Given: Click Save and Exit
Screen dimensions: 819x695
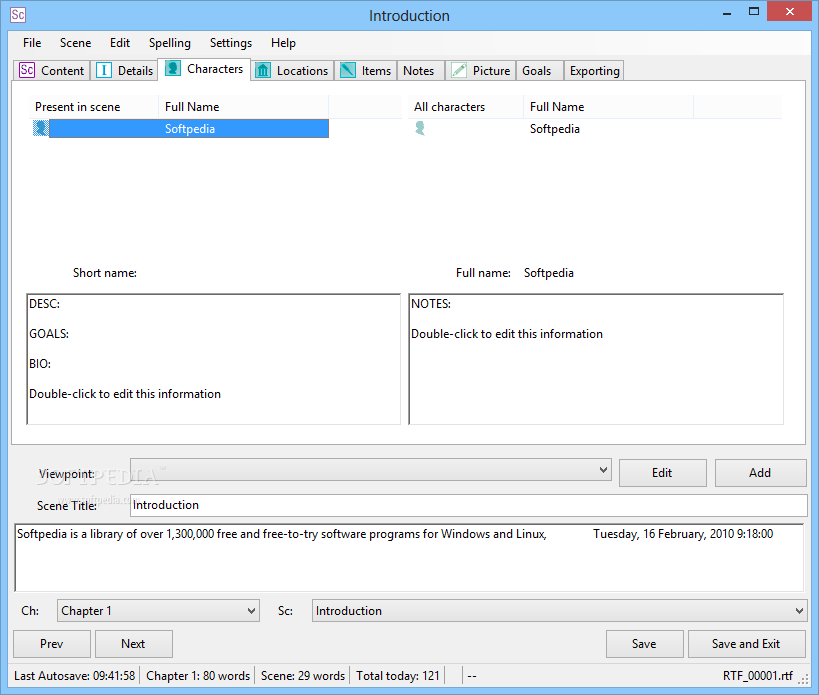Looking at the screenshot, I should (x=746, y=644).
